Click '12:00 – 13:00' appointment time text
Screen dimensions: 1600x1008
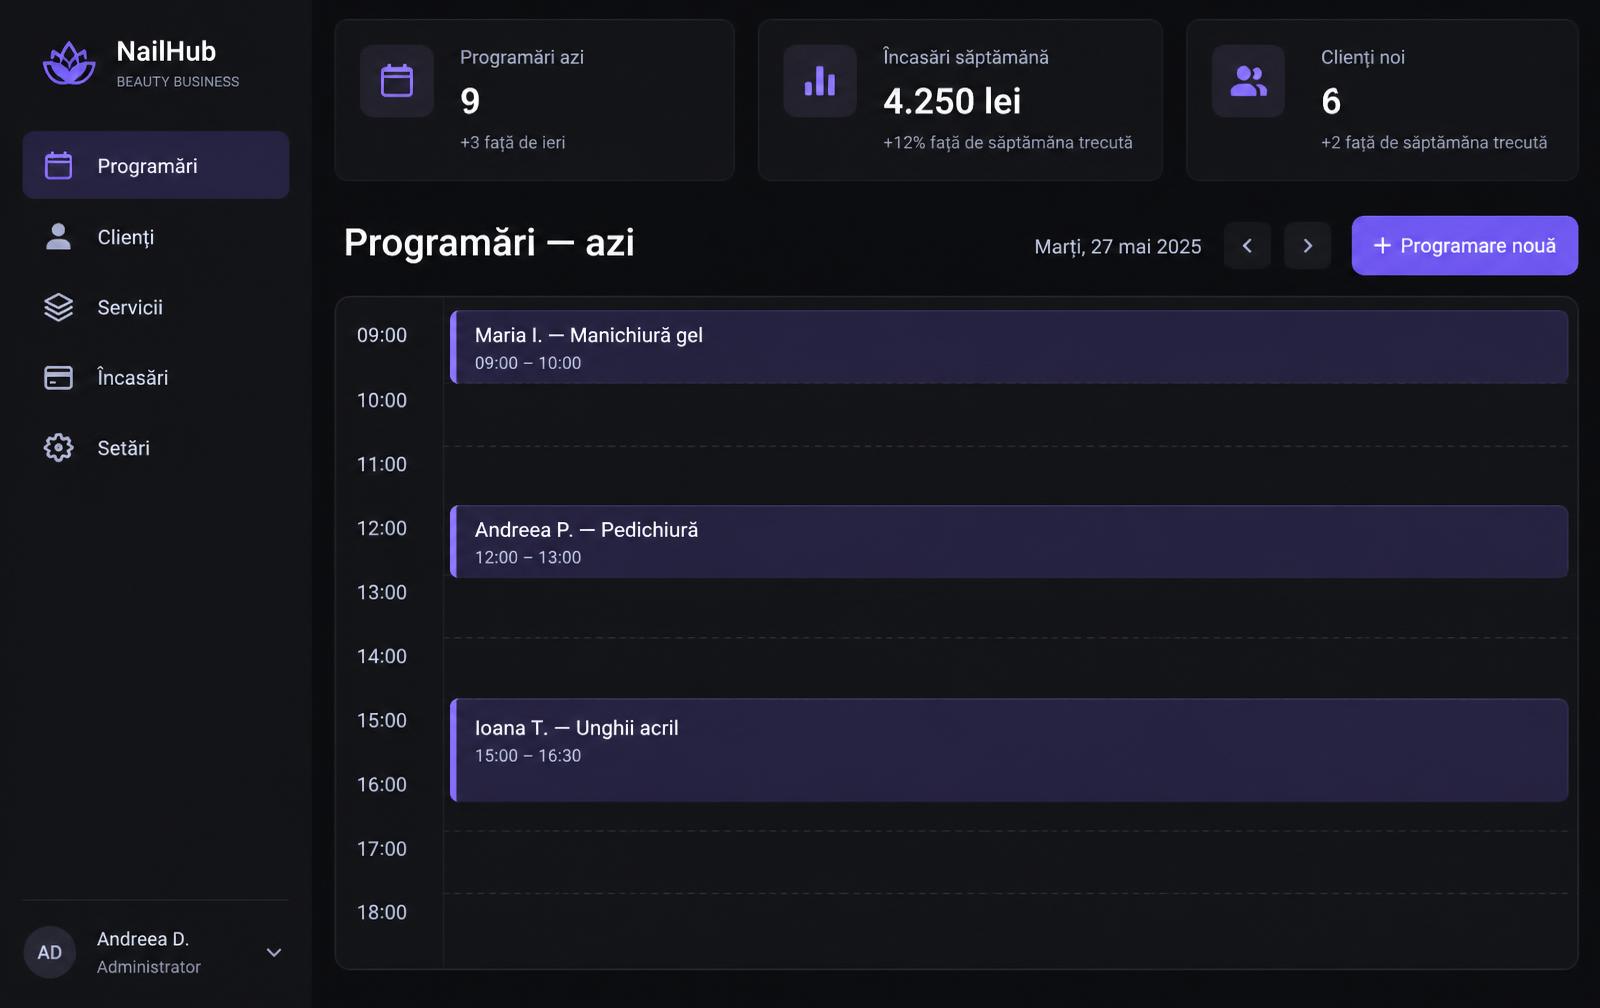(528, 557)
